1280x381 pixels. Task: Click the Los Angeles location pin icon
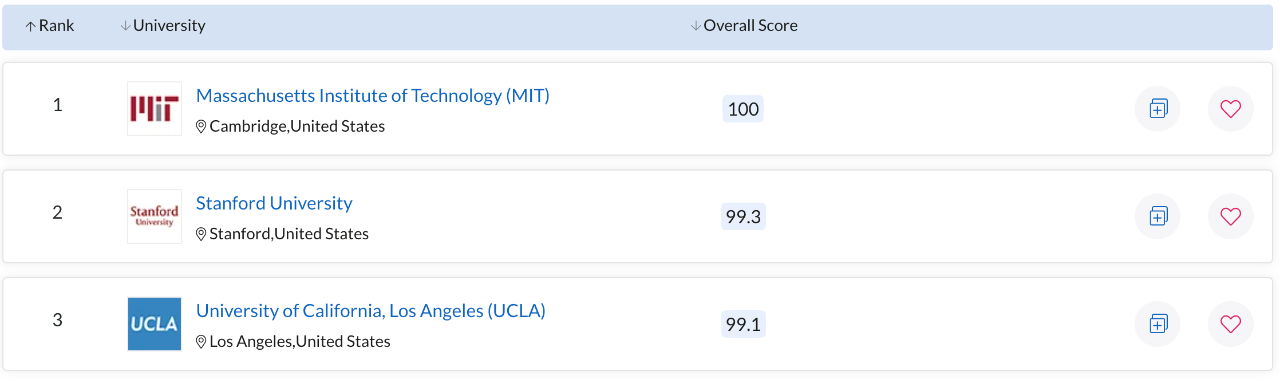pyautogui.click(x=201, y=342)
